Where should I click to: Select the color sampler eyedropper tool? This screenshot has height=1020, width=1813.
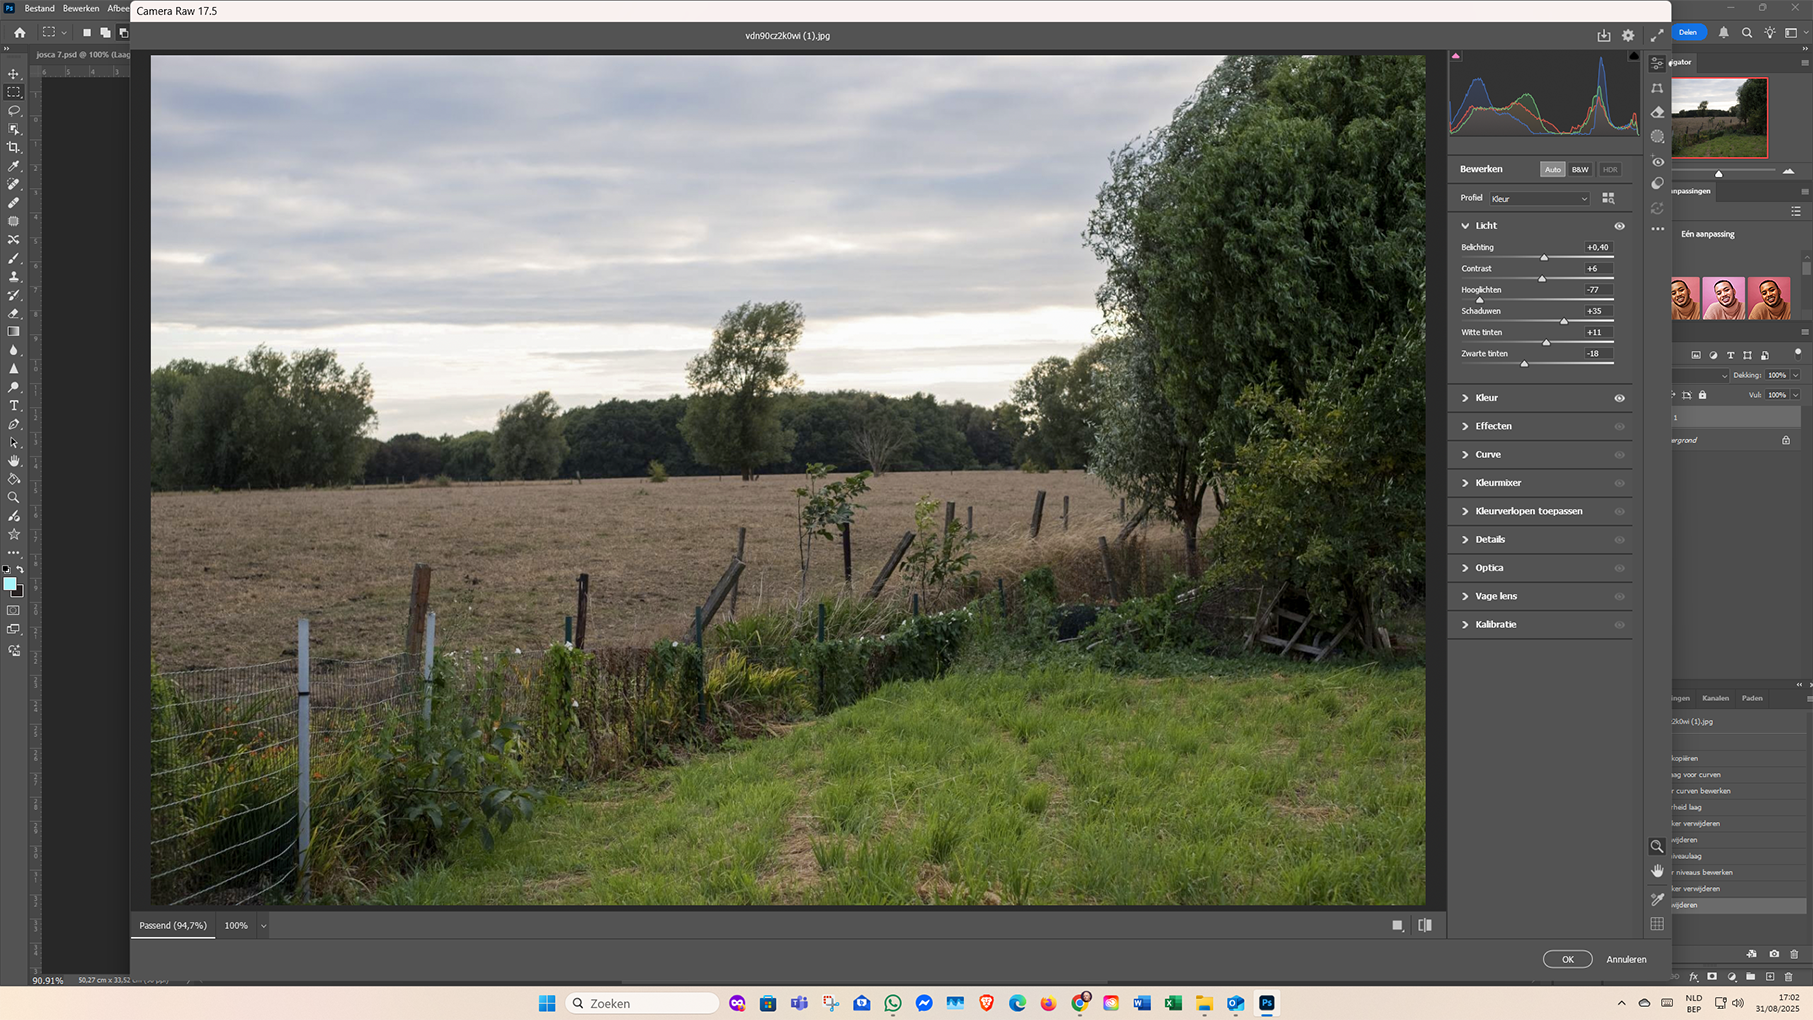1657,898
